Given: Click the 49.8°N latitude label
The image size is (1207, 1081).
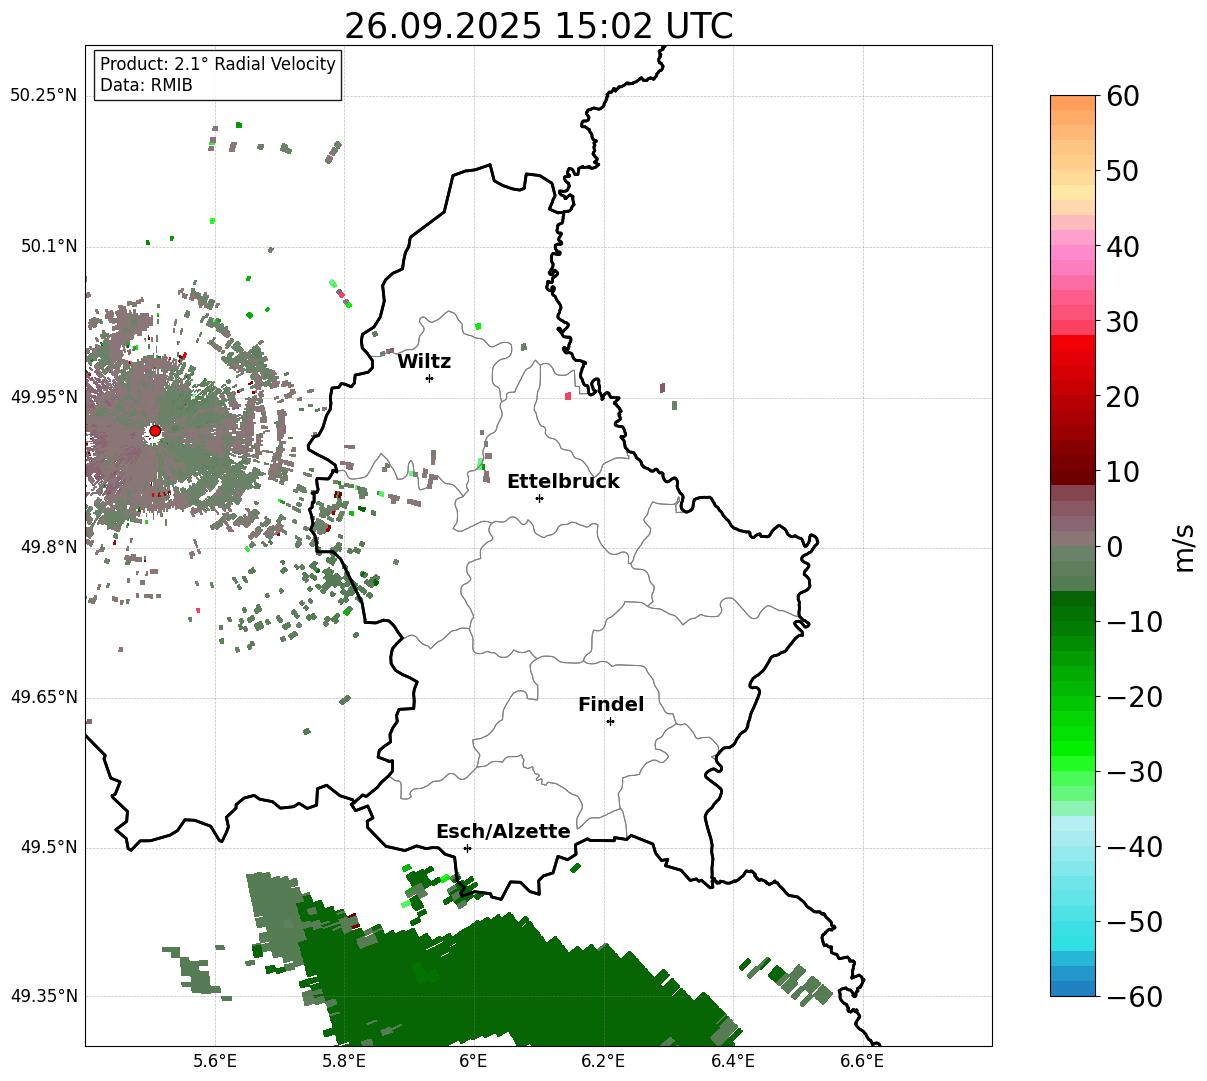Looking at the screenshot, I should tap(48, 547).
